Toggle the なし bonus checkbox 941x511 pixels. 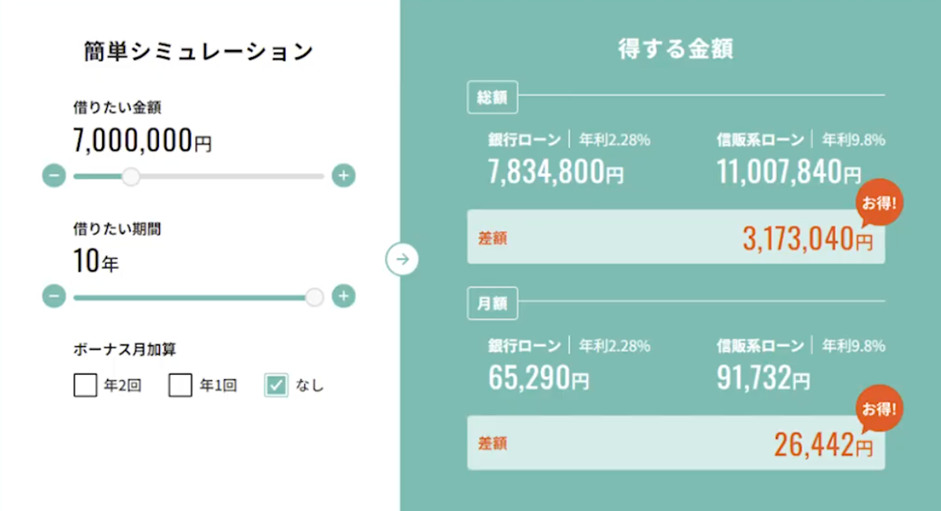[276, 385]
